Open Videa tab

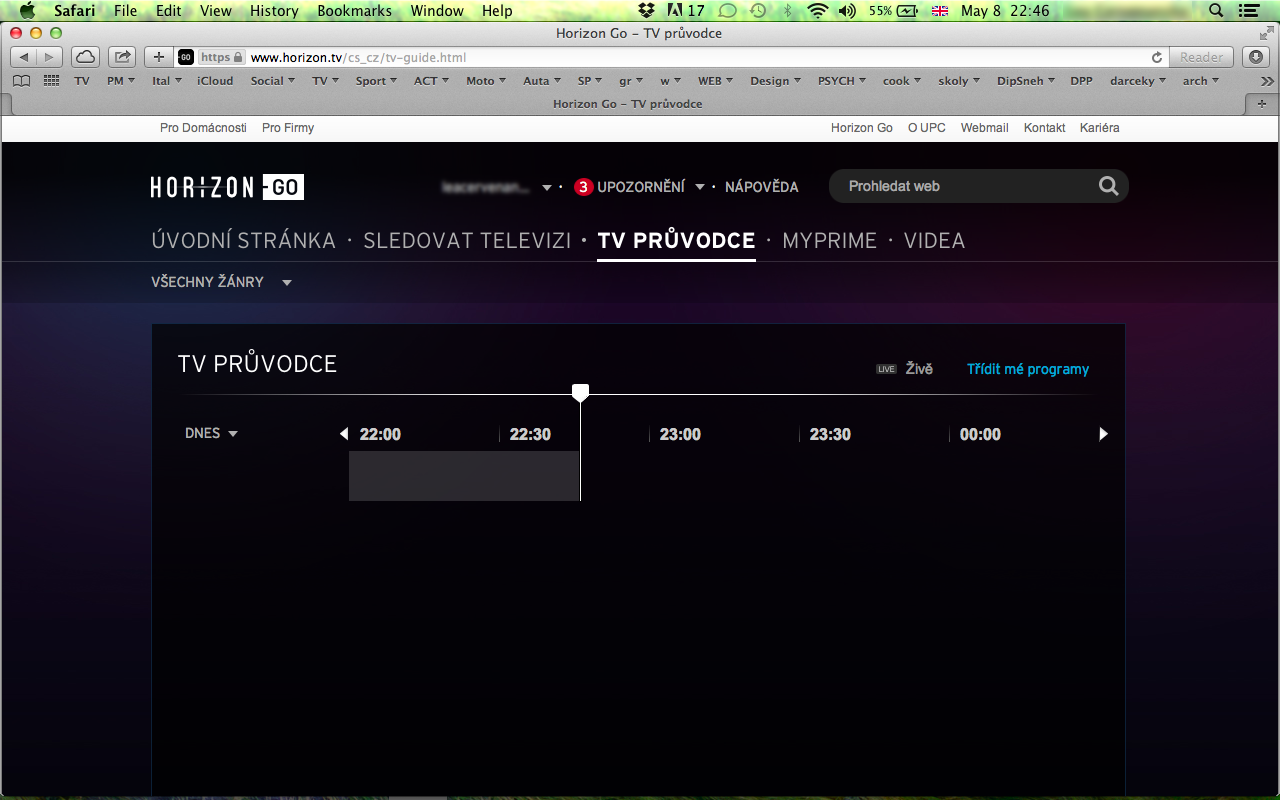tap(934, 241)
